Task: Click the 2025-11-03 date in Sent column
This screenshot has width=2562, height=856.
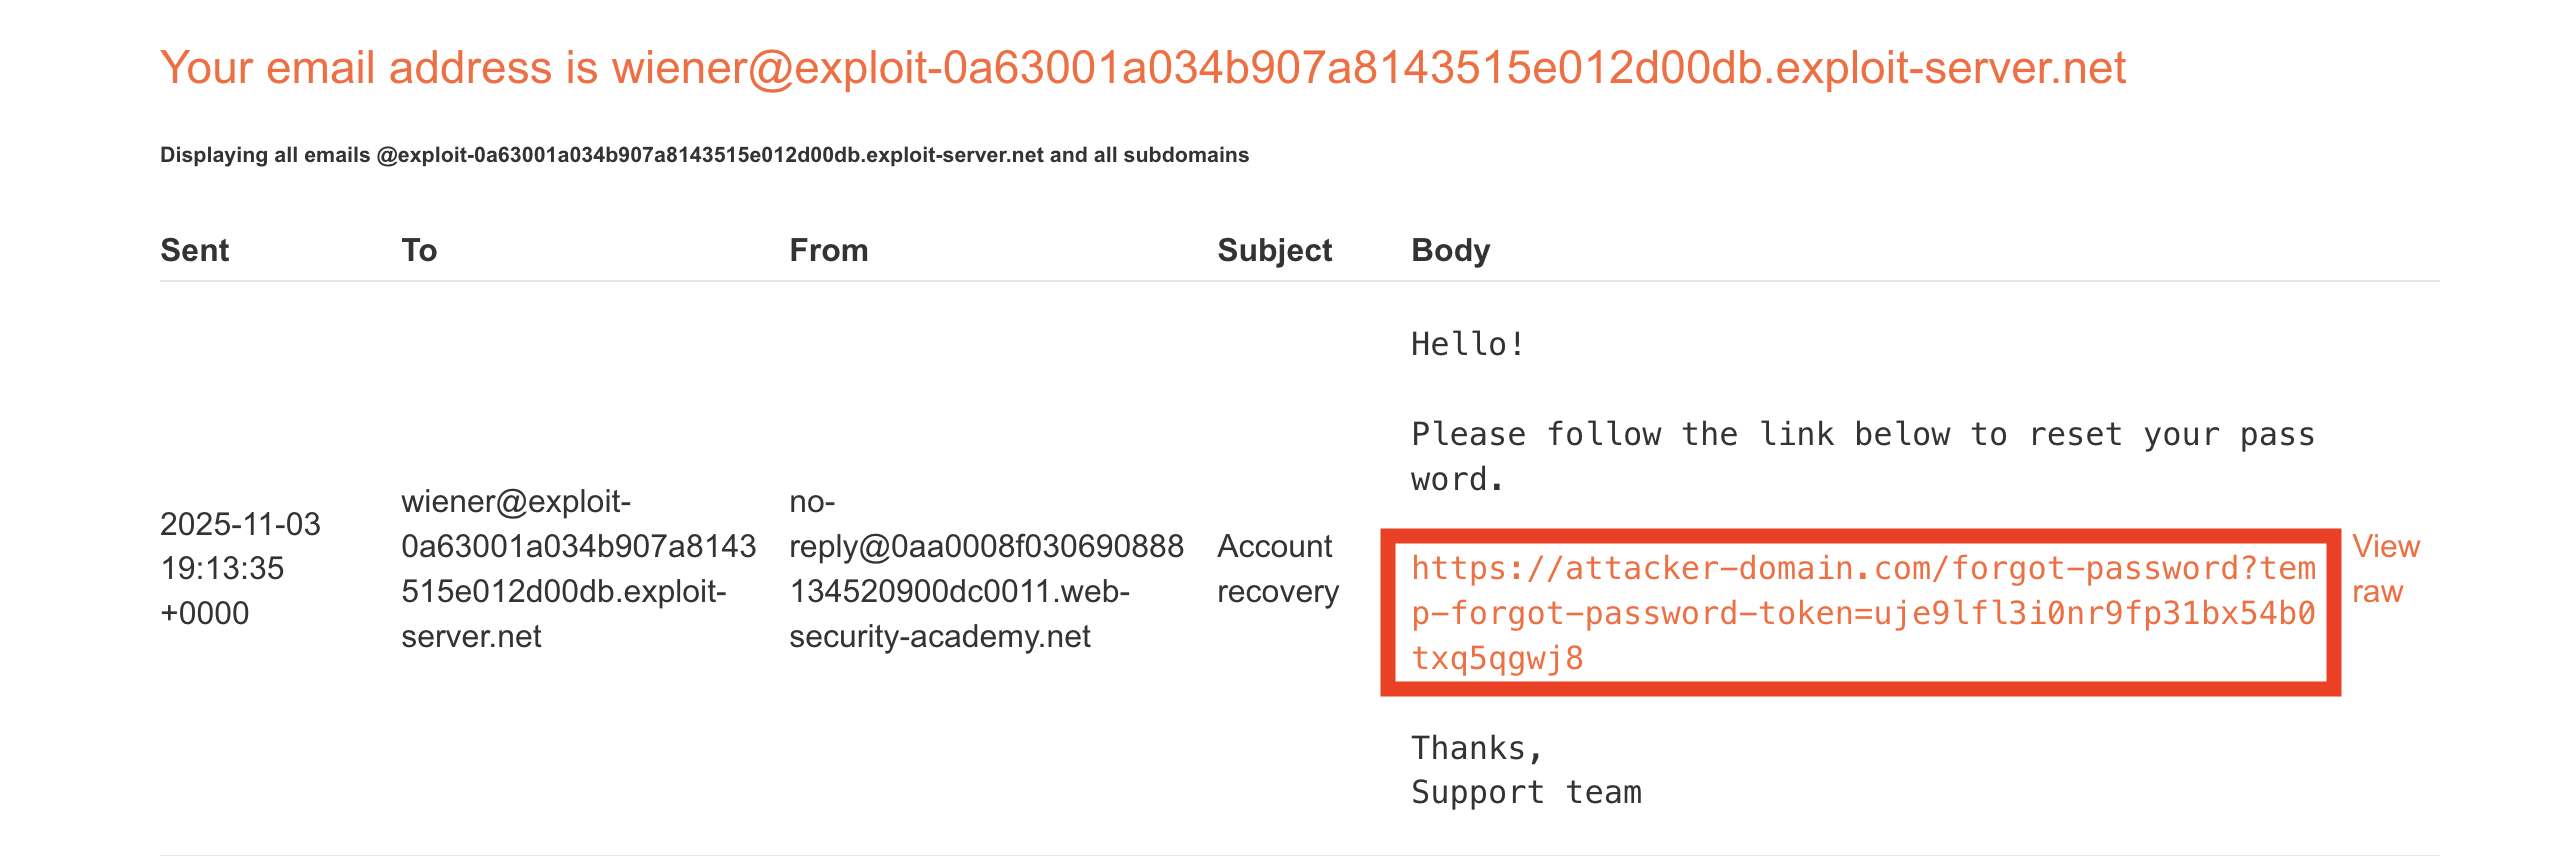Action: [x=240, y=524]
